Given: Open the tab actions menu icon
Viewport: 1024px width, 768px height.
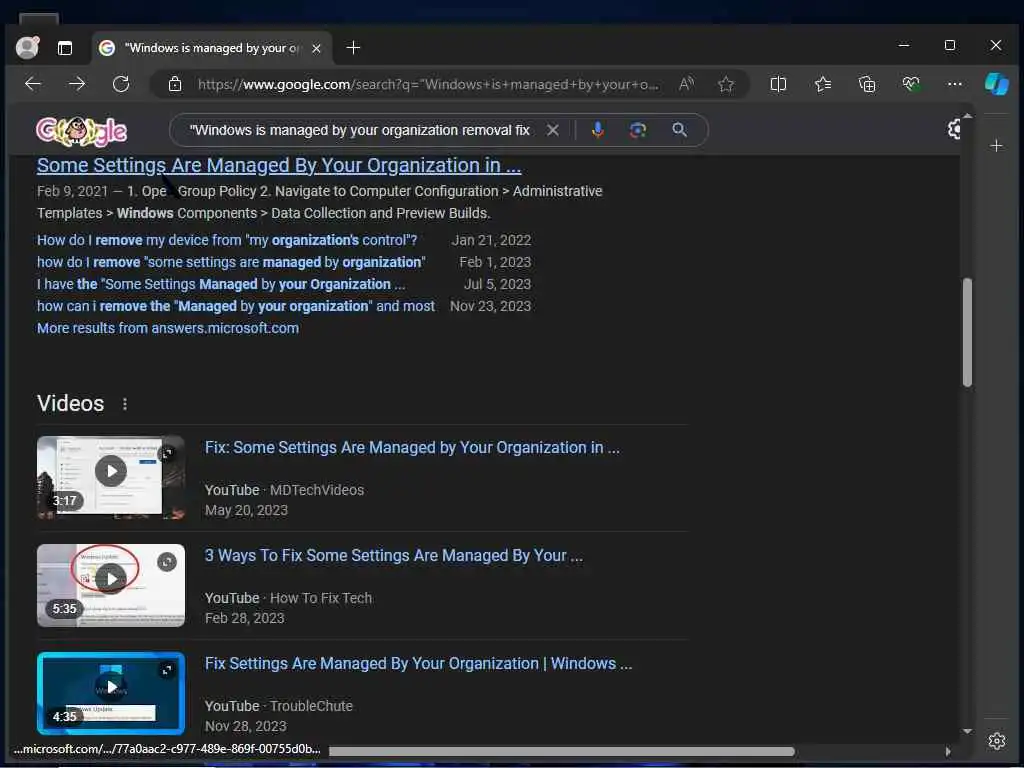Looking at the screenshot, I should click(x=65, y=48).
